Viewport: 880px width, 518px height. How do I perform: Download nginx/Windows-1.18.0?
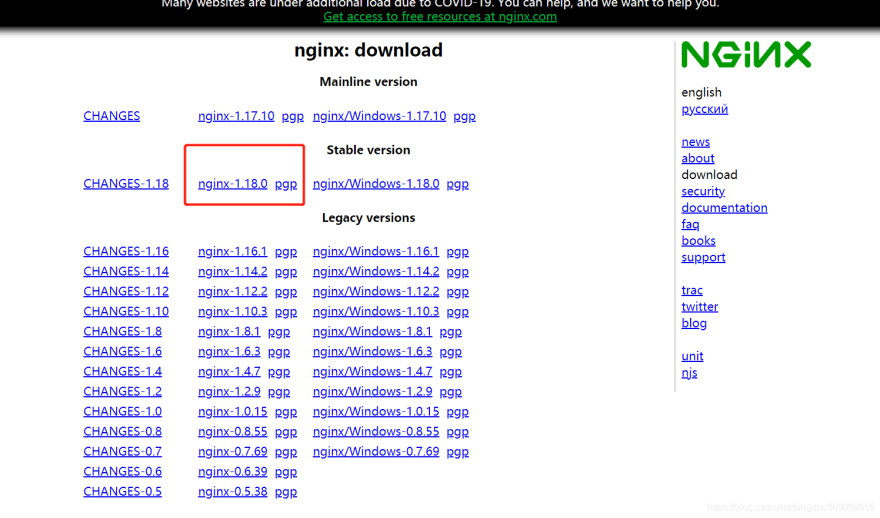coord(376,184)
